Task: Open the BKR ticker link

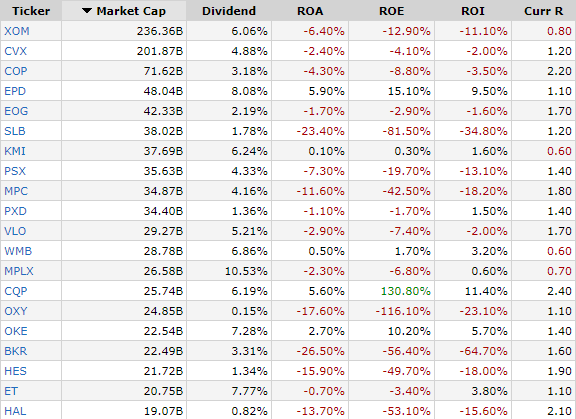Action: (15, 351)
